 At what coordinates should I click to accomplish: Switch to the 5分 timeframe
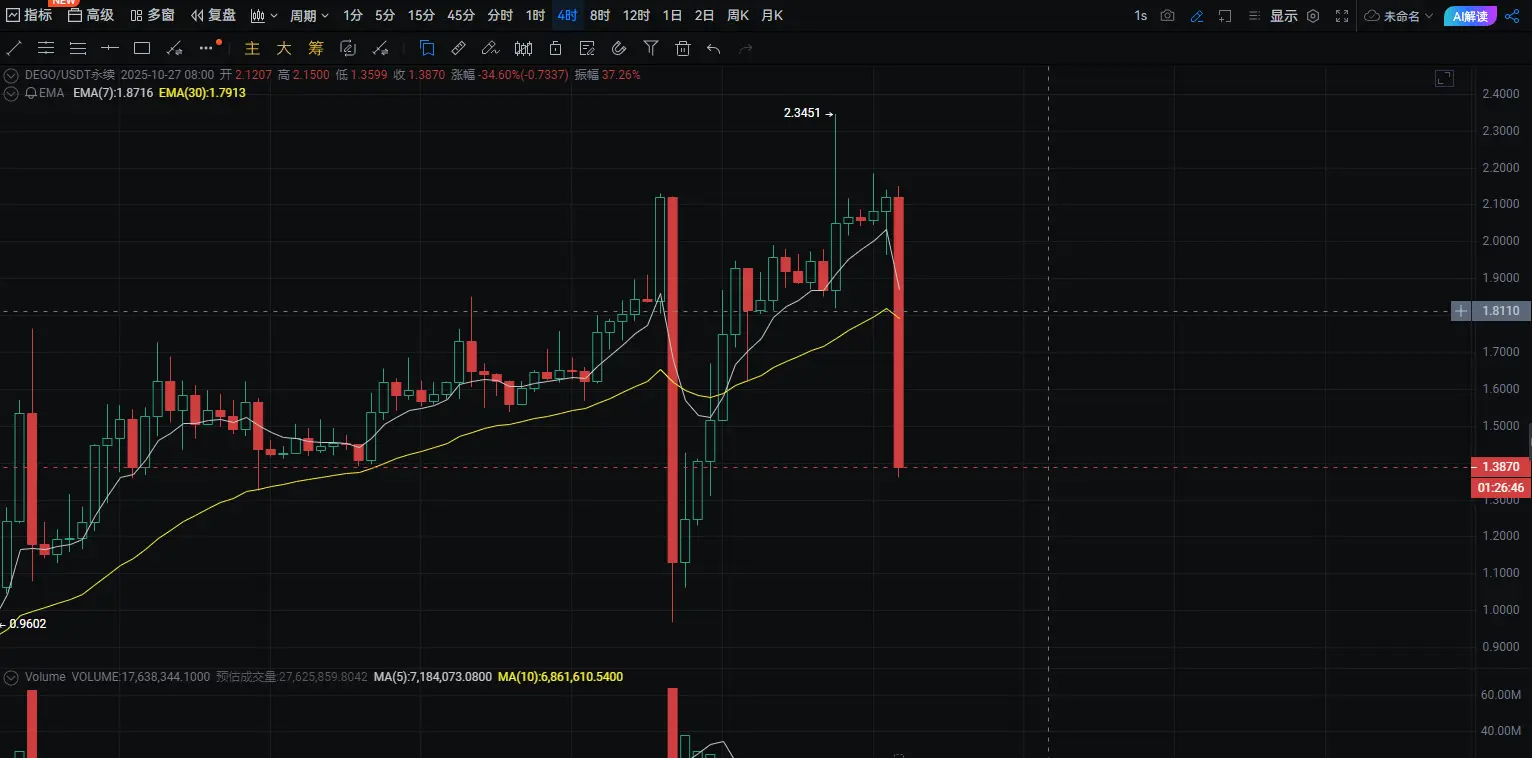385,15
